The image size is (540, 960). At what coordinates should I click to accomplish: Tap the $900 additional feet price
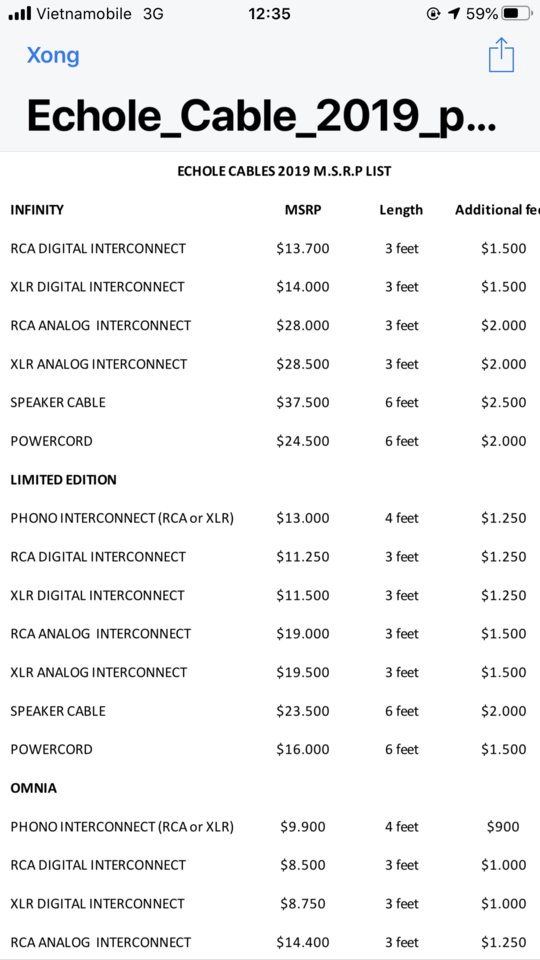pos(503,827)
